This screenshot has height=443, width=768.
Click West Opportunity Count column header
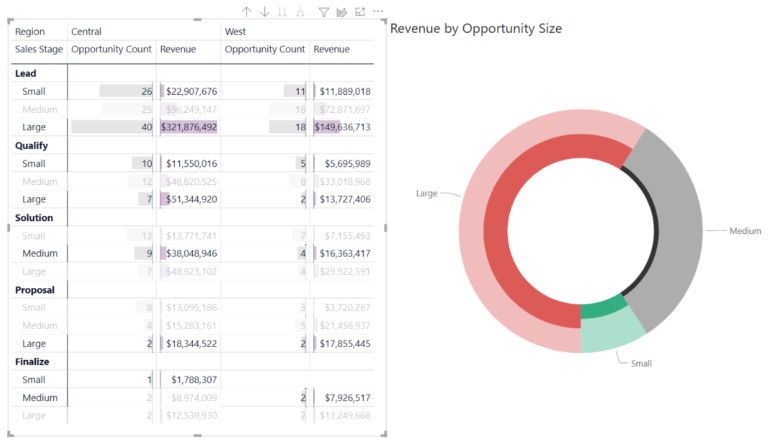click(x=264, y=49)
